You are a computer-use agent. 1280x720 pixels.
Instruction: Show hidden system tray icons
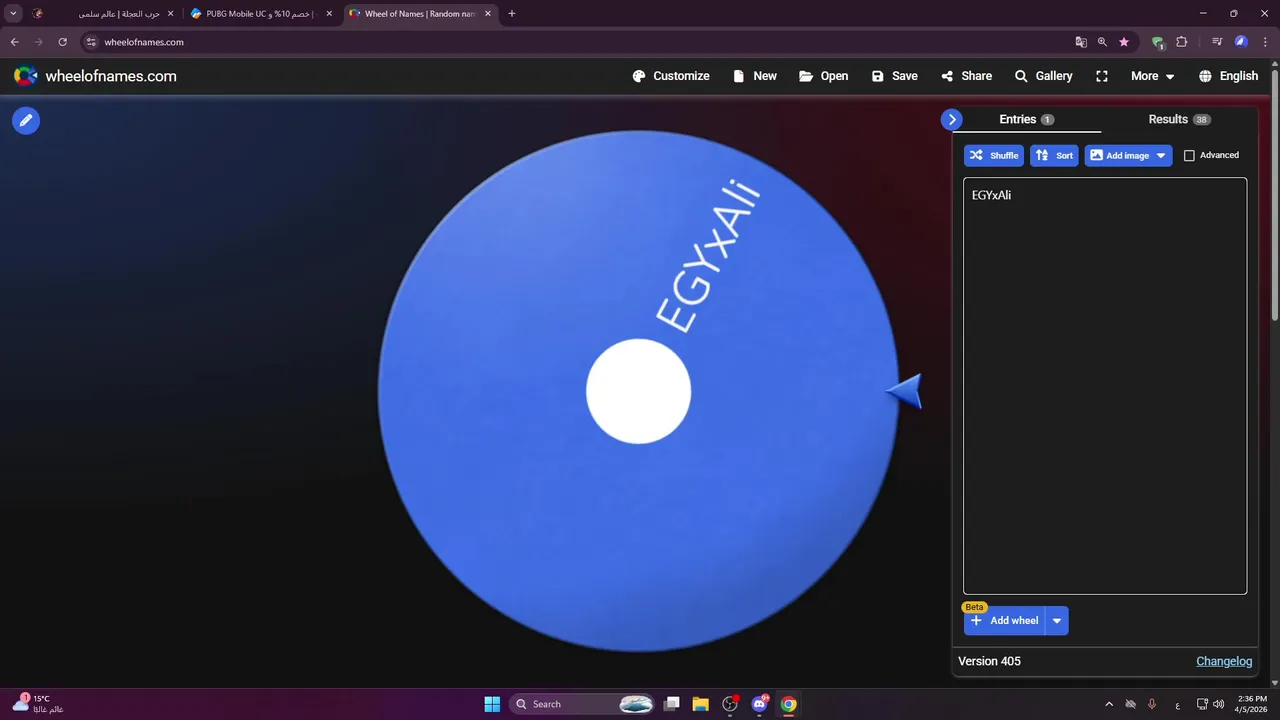pos(1109,704)
